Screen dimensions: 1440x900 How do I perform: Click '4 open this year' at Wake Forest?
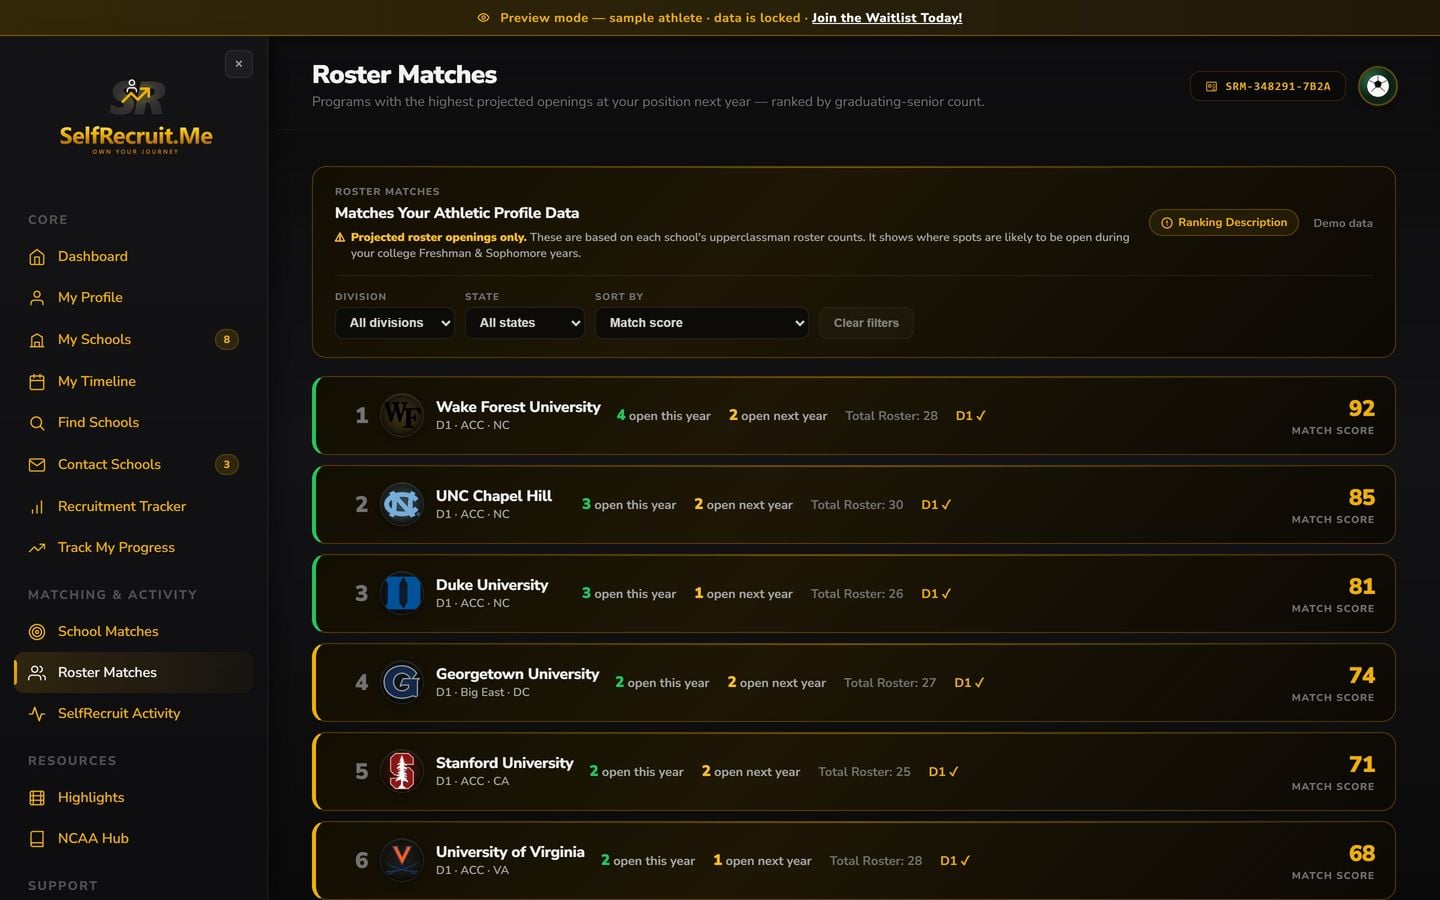click(x=664, y=416)
